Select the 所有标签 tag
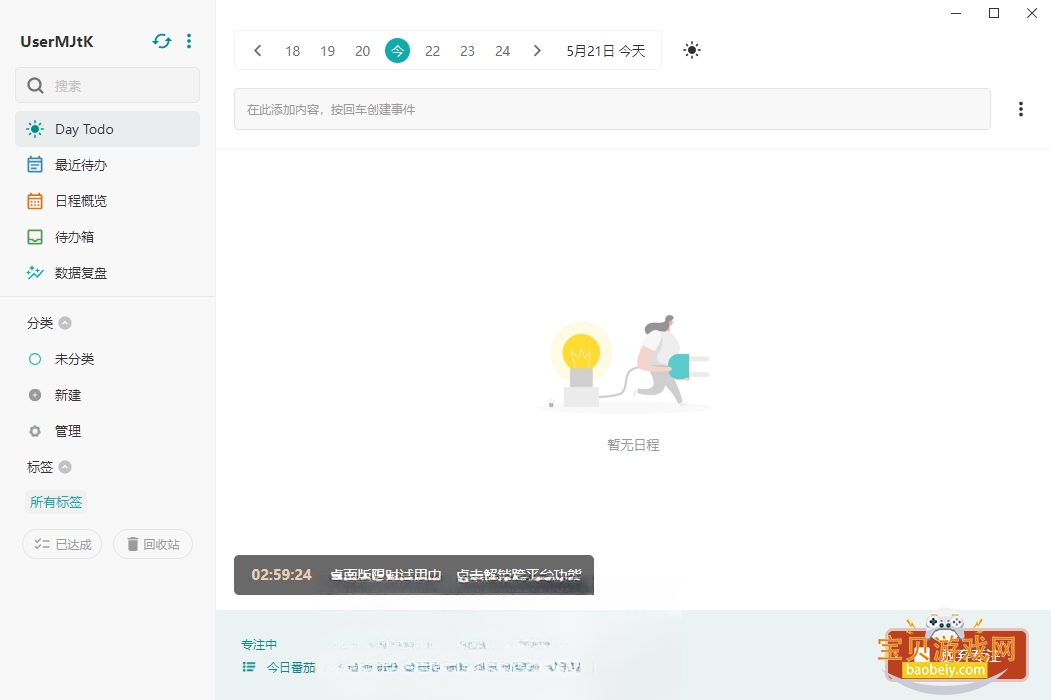This screenshot has height=700, width=1051. [56, 502]
